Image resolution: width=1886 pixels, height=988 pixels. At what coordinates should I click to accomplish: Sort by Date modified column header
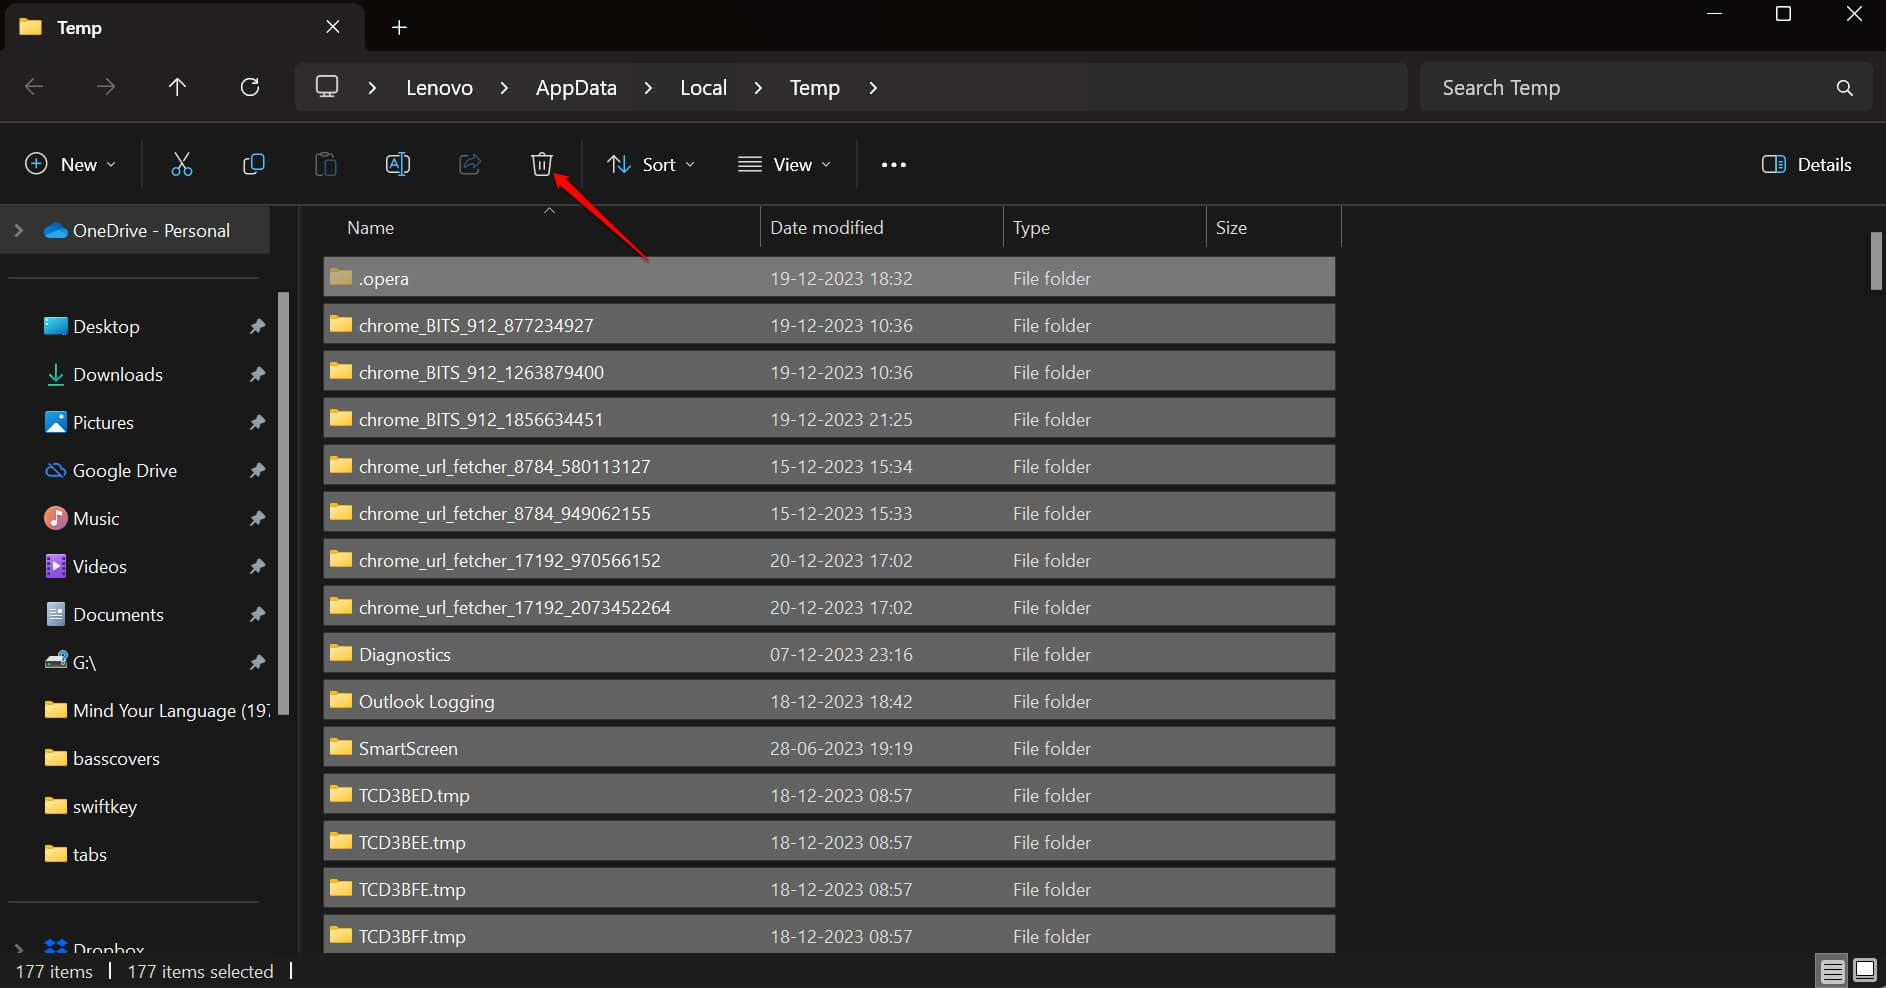(881, 228)
